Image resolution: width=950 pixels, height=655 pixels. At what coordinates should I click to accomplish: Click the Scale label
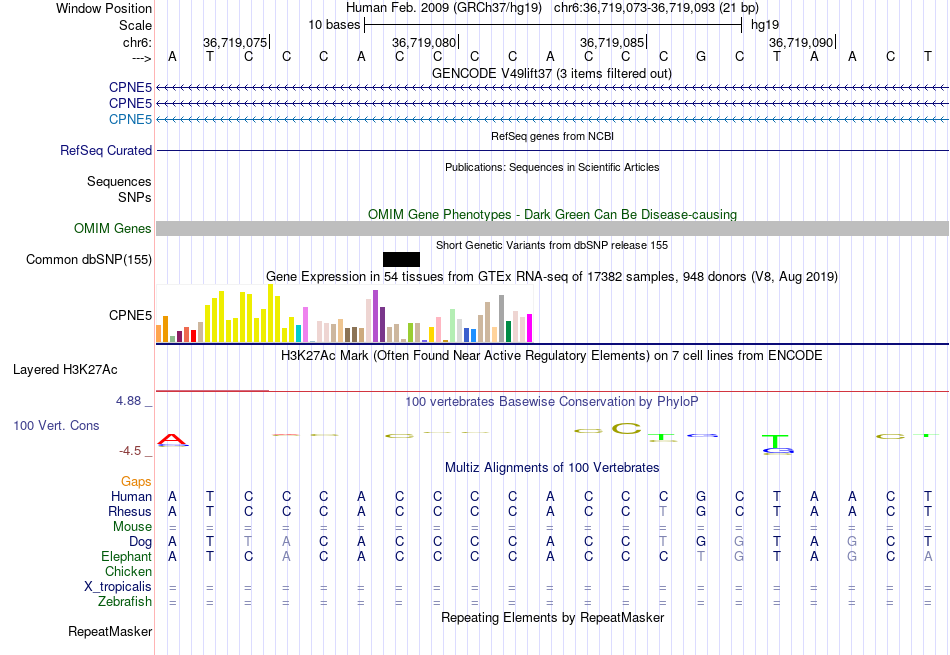(135, 25)
